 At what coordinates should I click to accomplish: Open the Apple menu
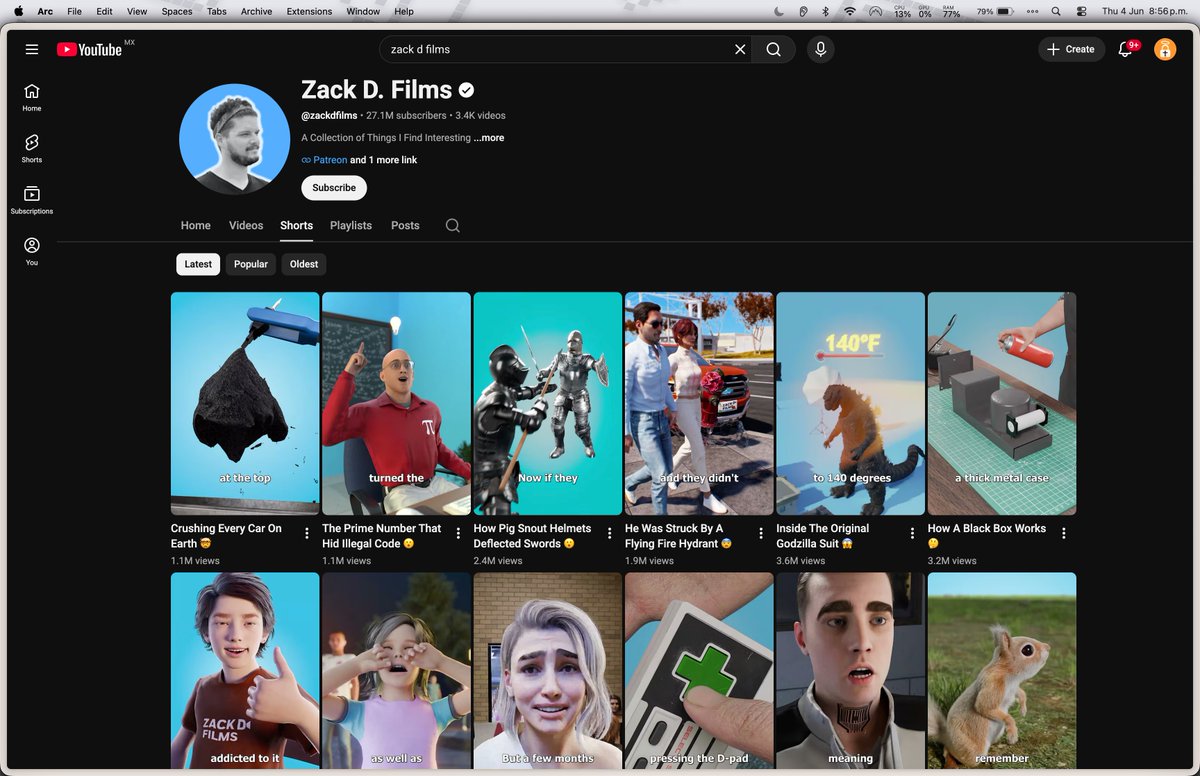click(x=18, y=11)
